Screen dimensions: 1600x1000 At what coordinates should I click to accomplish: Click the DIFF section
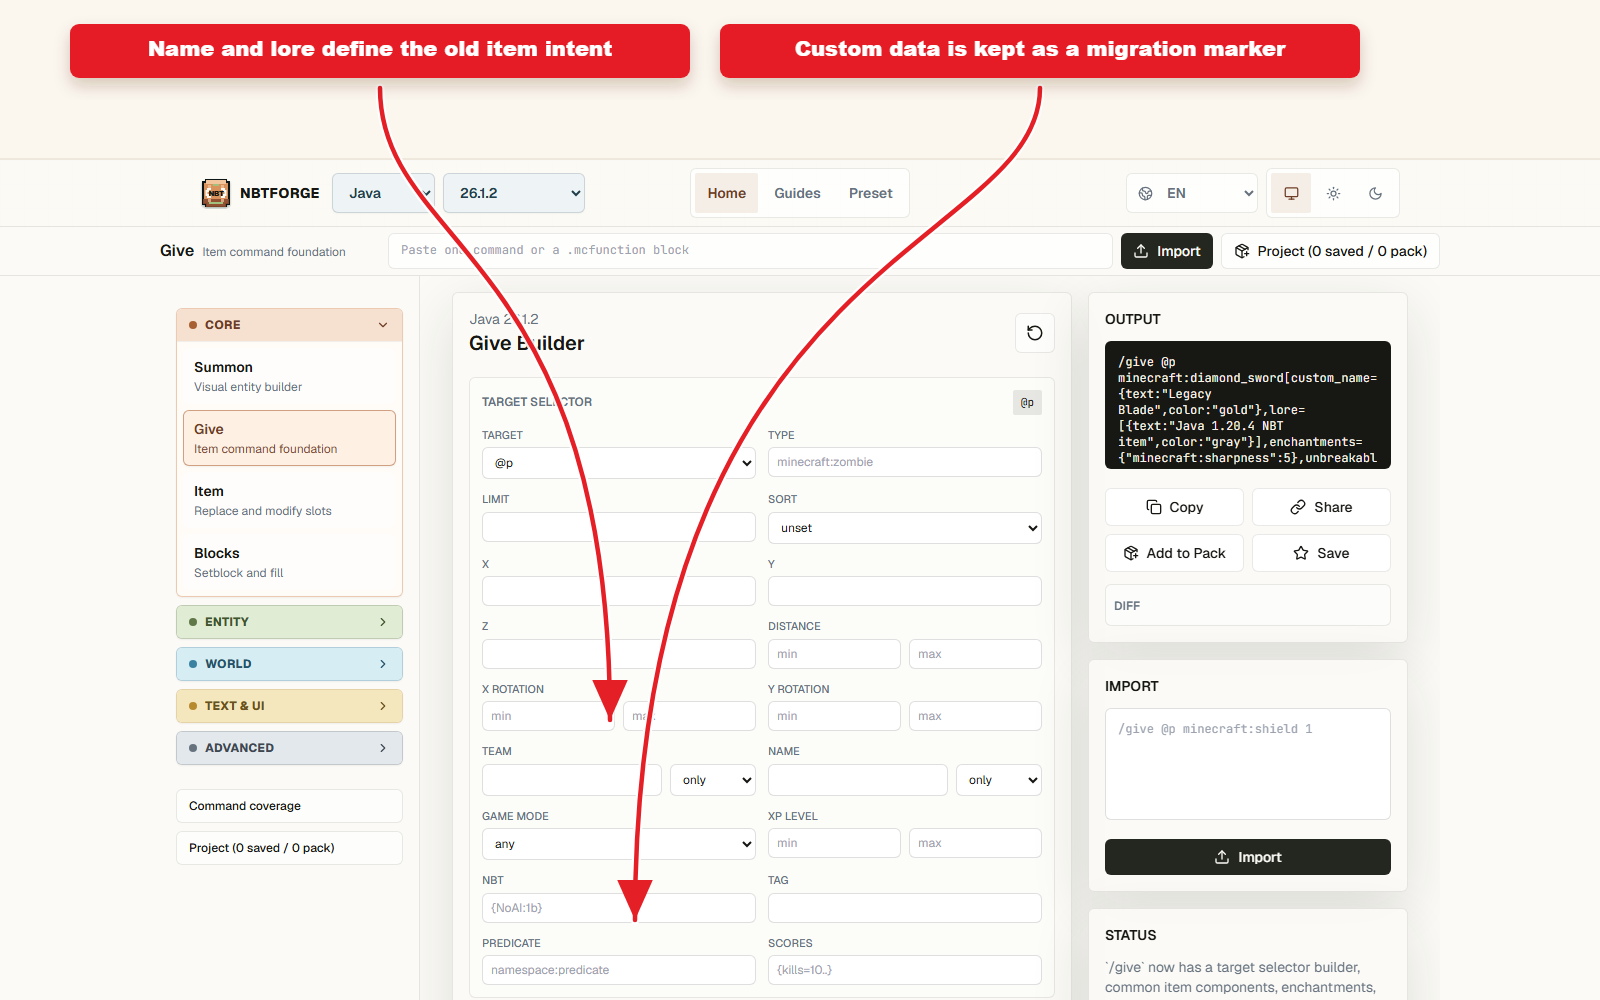coord(1248,605)
